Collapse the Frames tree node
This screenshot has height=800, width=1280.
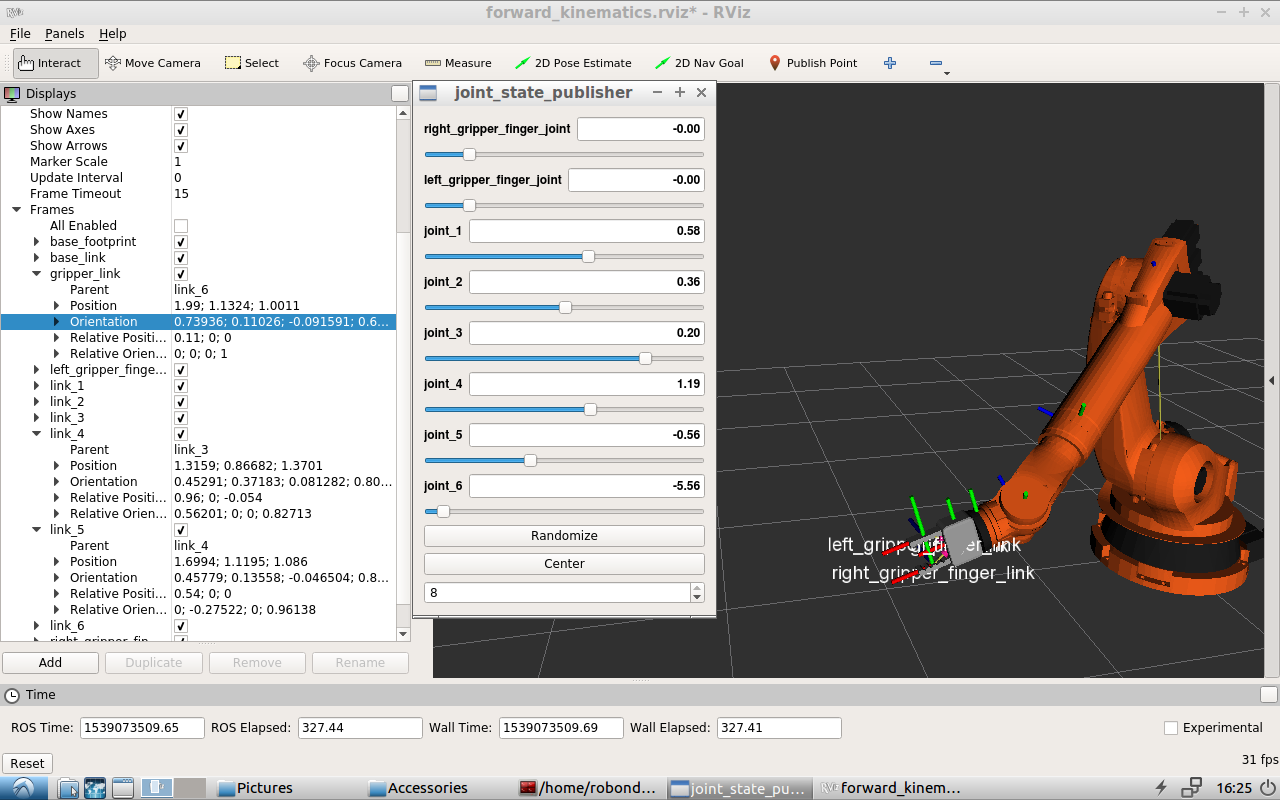pos(16,210)
